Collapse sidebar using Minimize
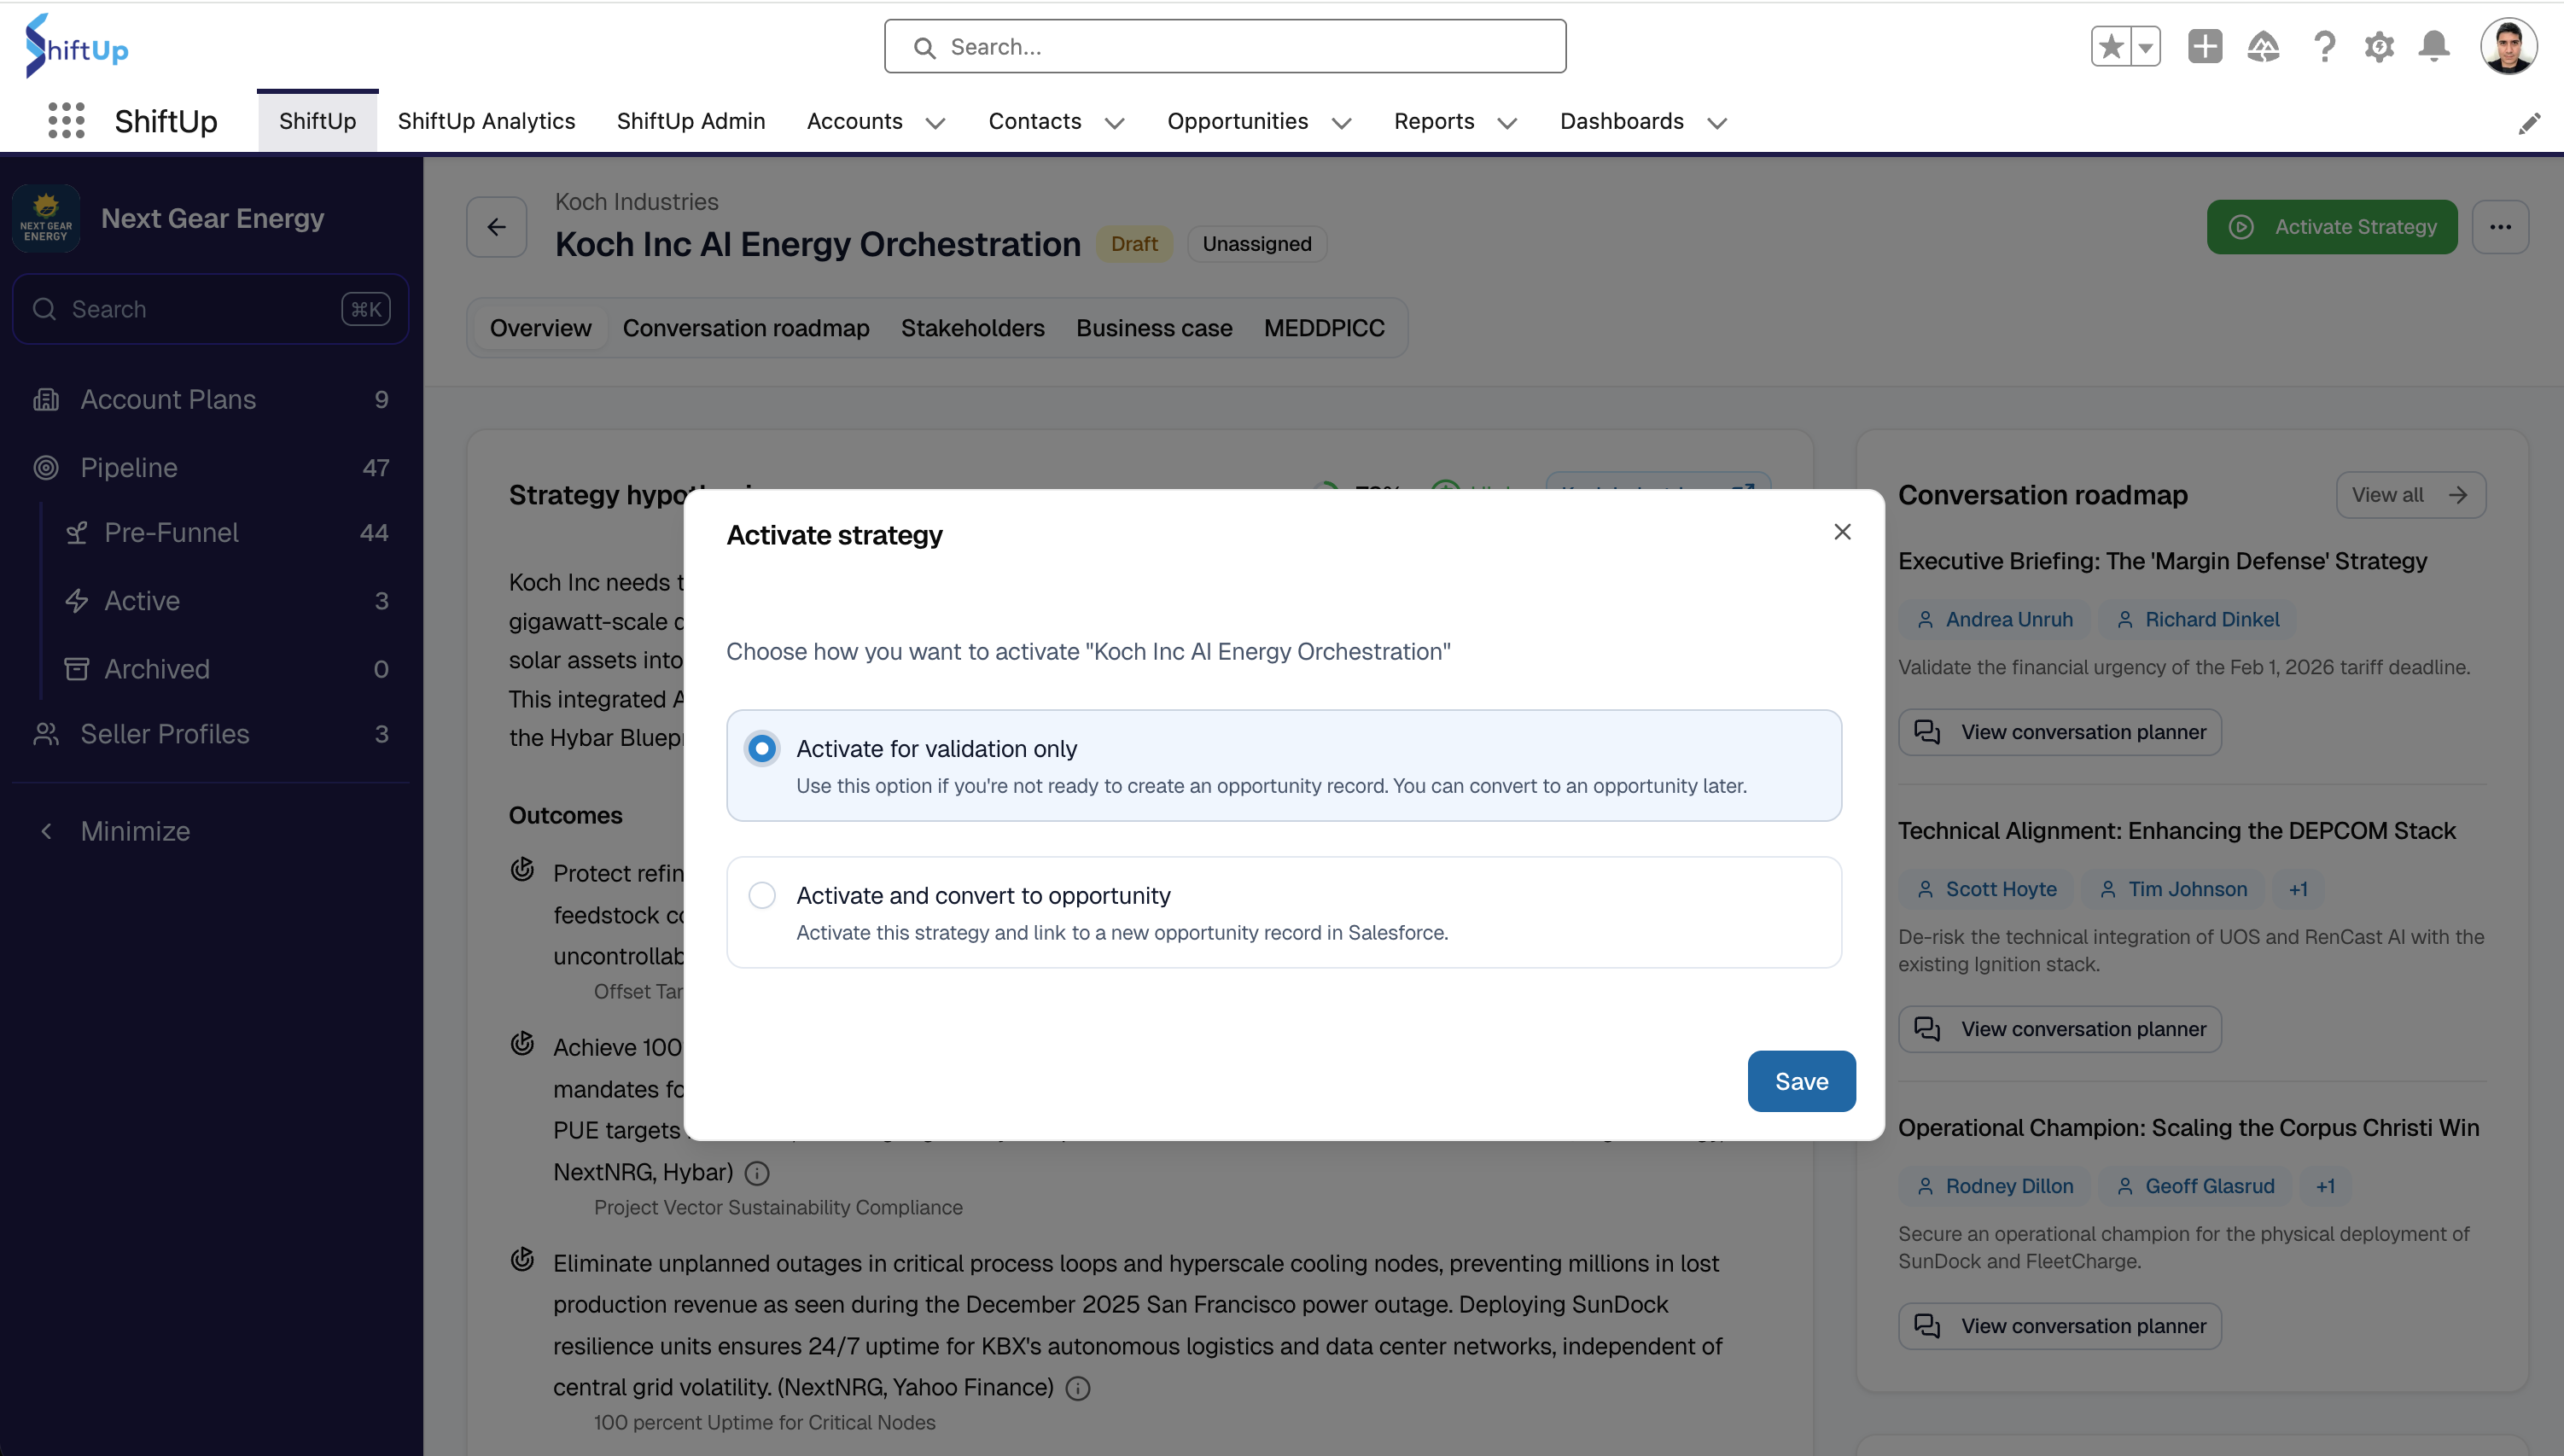 [134, 831]
